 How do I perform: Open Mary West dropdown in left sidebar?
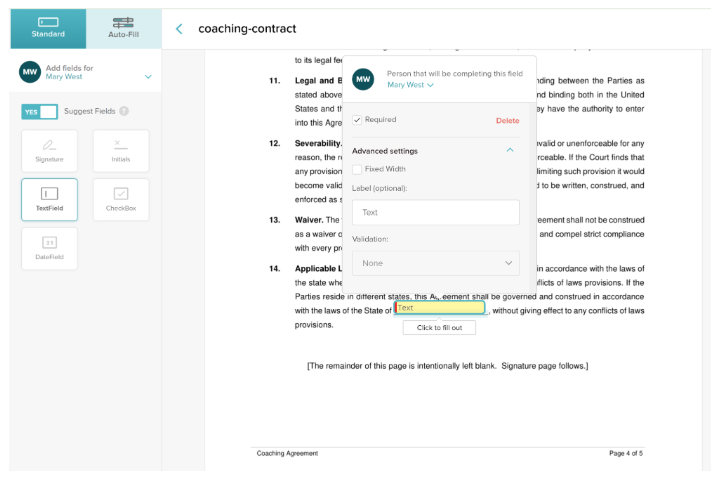[148, 76]
